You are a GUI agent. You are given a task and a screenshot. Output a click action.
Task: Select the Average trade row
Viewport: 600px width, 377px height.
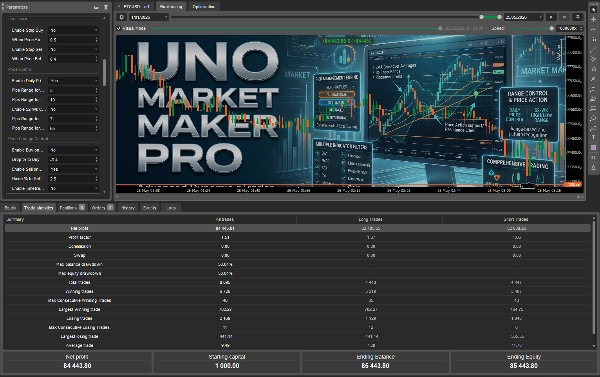coord(298,345)
